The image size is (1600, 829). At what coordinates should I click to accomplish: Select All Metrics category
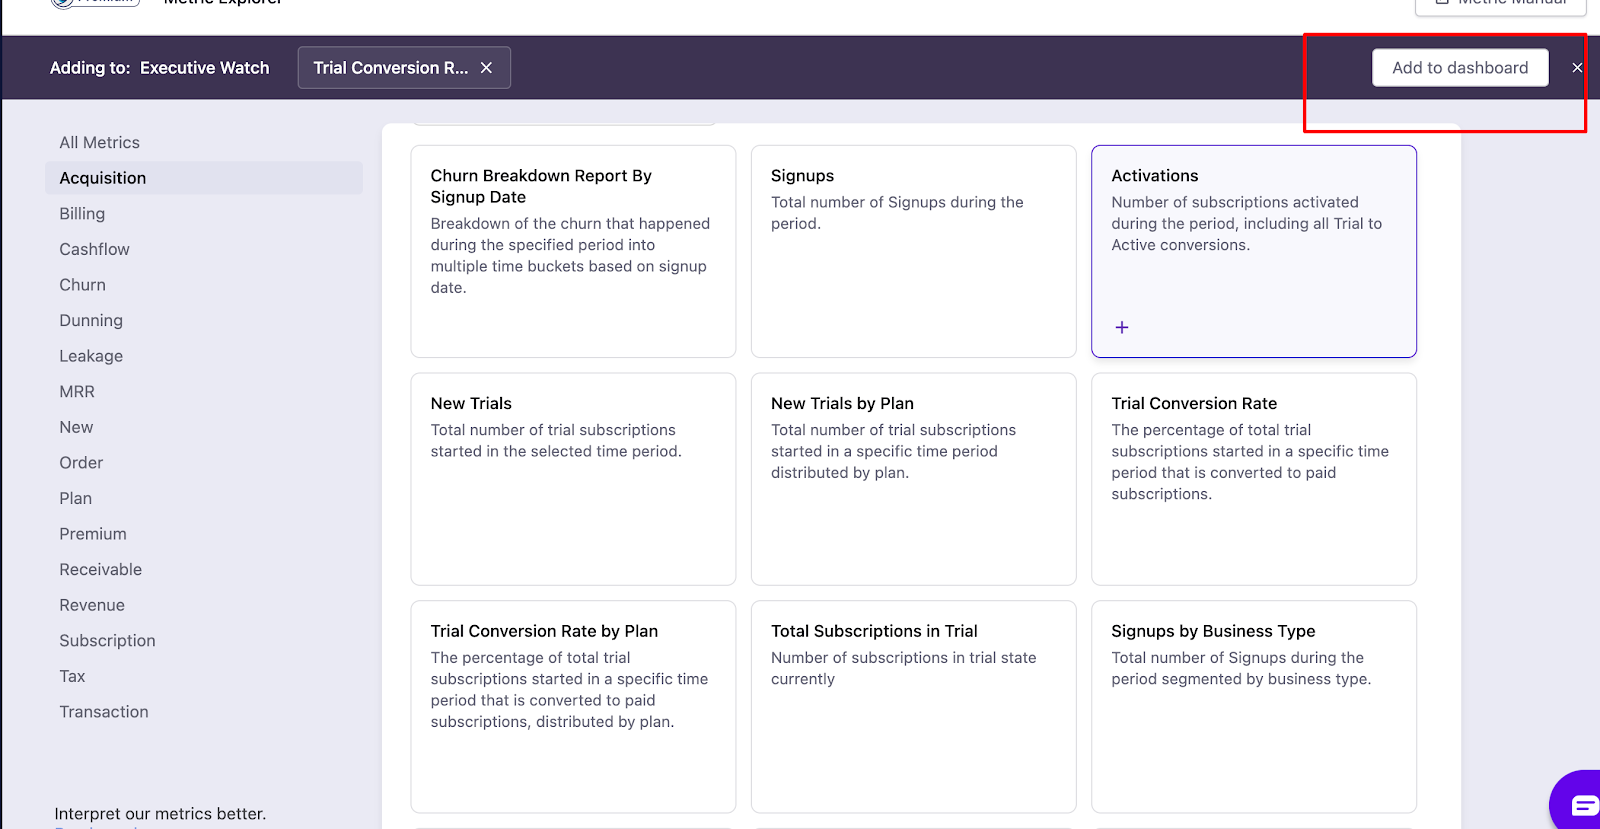(99, 143)
